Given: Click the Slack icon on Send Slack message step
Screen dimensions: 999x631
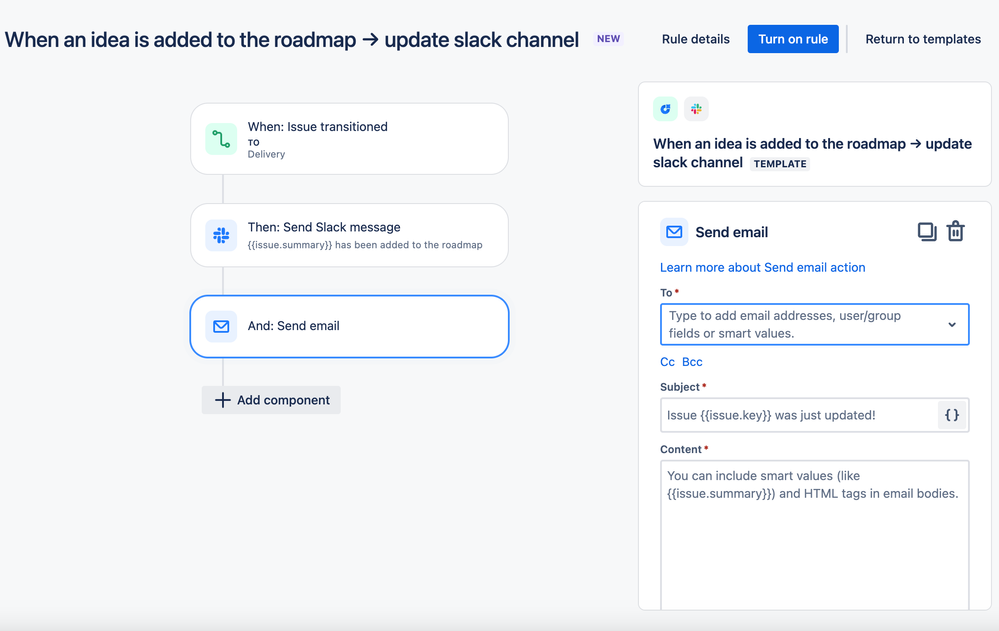Looking at the screenshot, I should 221,235.
